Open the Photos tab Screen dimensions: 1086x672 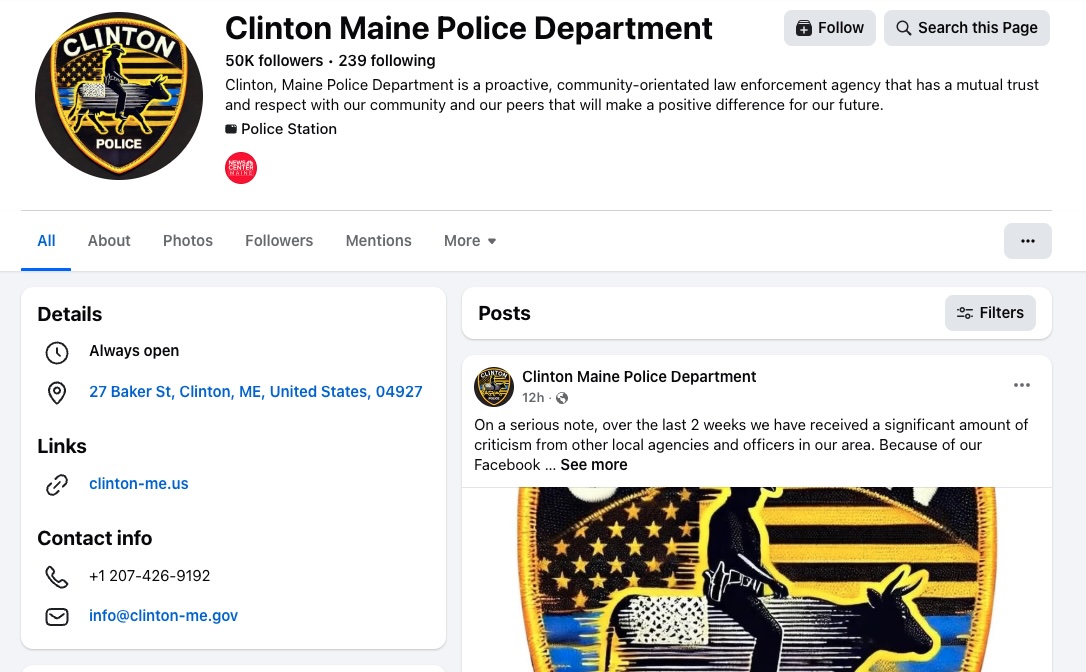pyautogui.click(x=188, y=241)
